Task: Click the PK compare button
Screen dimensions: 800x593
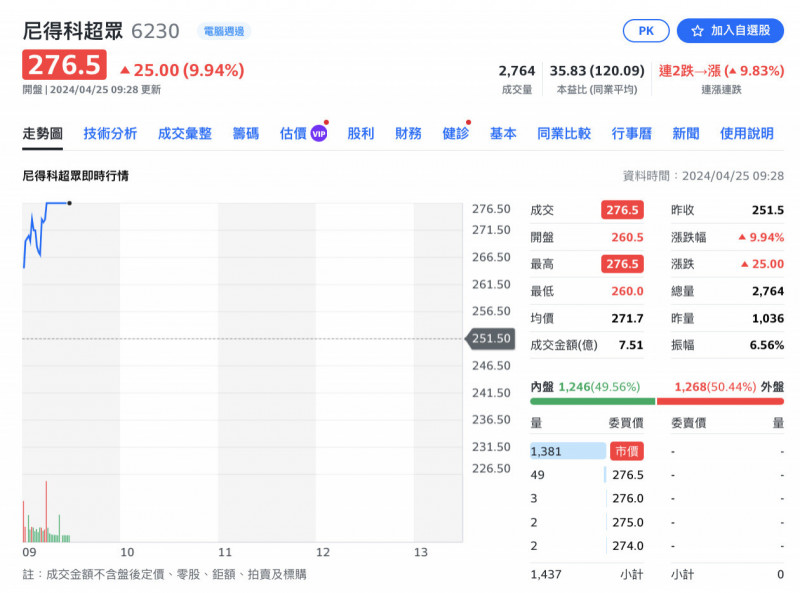Action: click(646, 31)
